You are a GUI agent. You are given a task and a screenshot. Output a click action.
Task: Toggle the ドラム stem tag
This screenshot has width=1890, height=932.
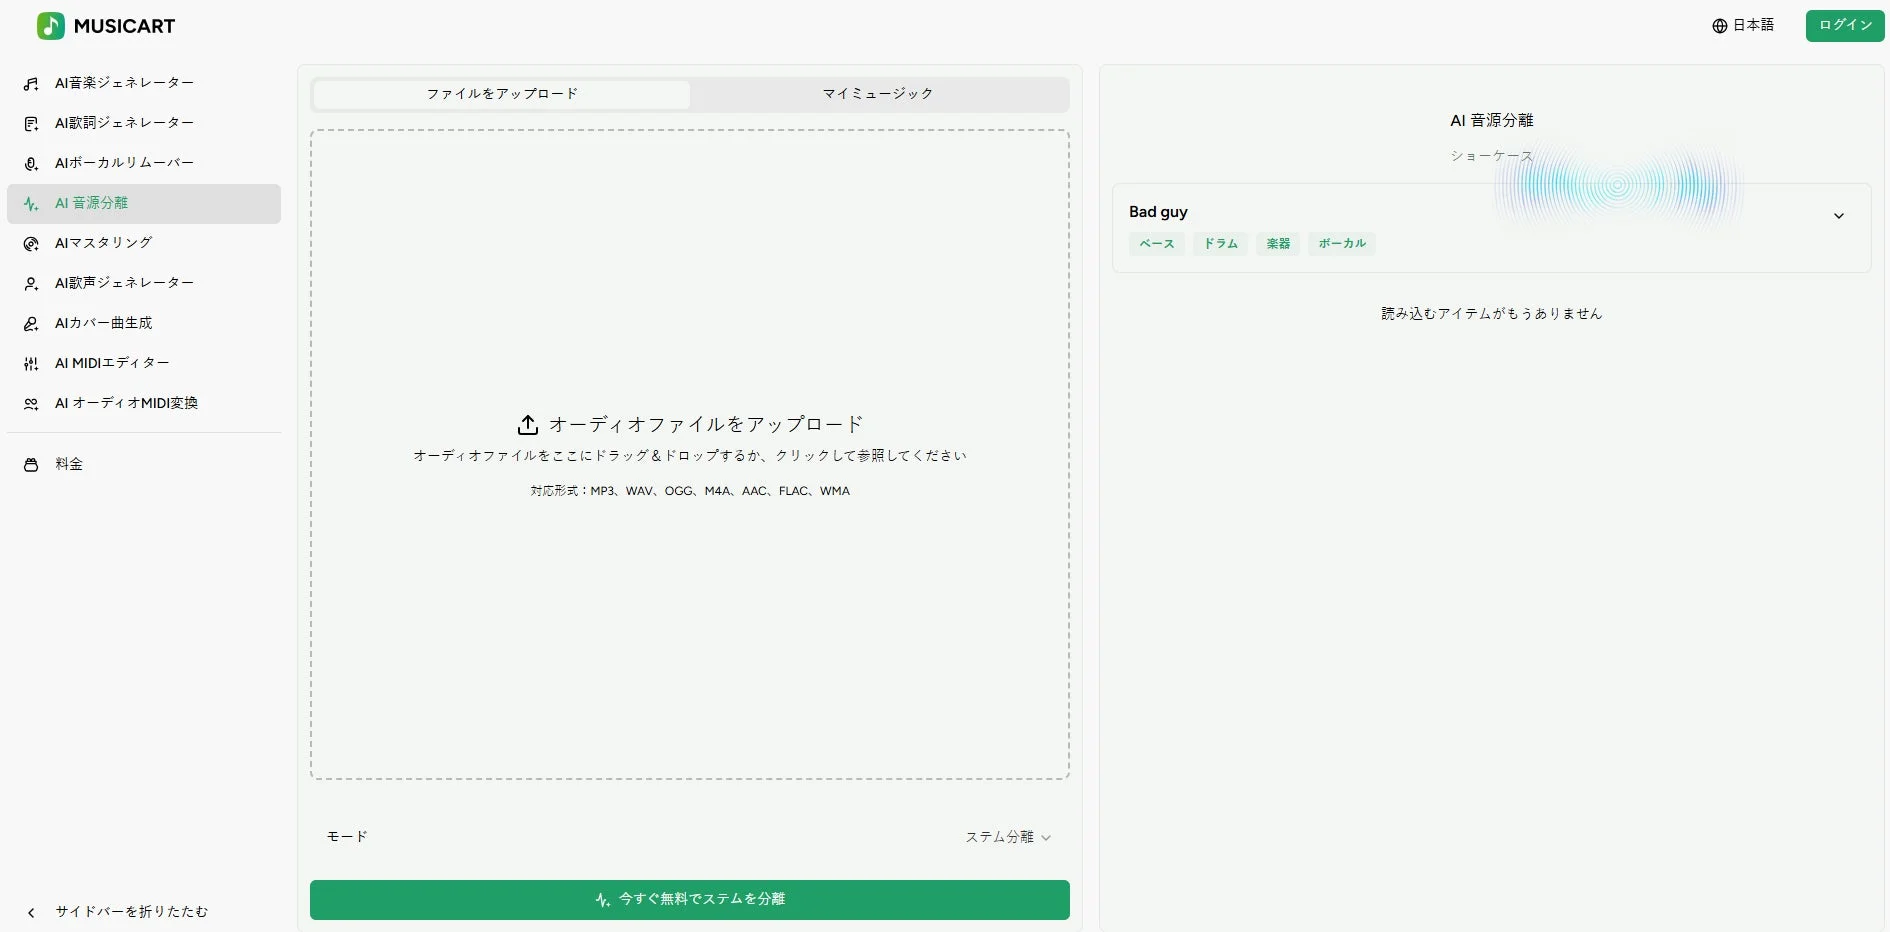click(x=1219, y=244)
